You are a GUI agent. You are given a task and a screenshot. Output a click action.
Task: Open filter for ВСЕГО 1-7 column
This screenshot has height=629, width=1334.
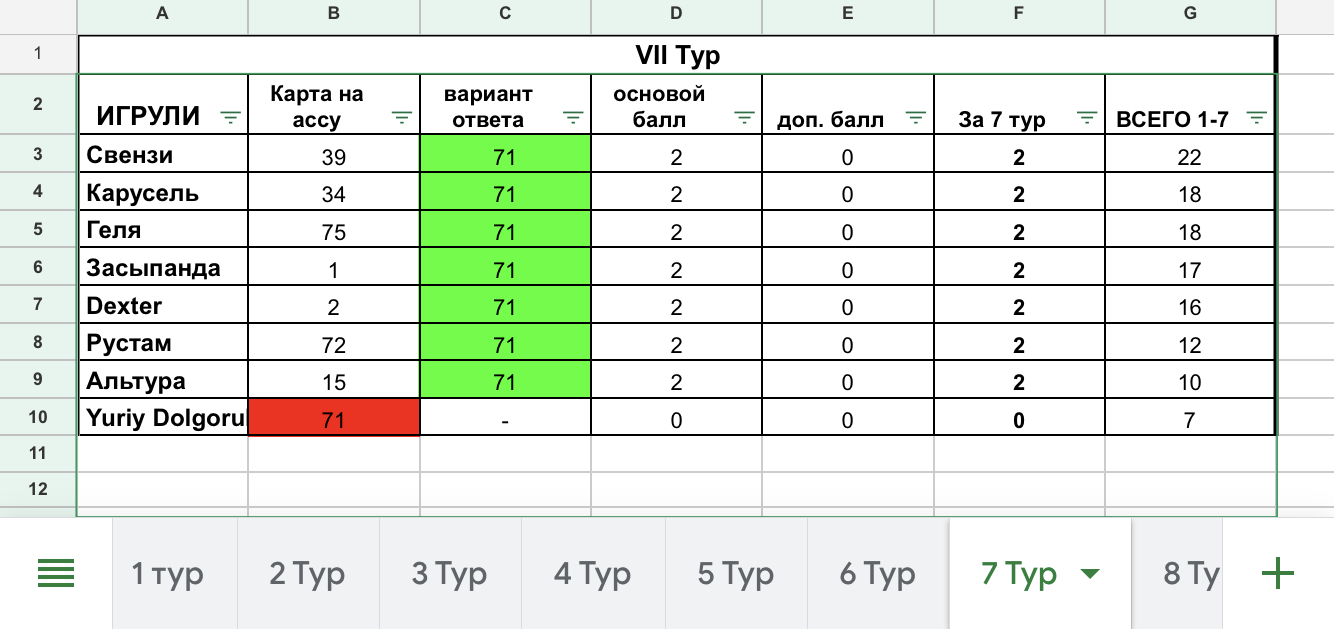(1258, 119)
